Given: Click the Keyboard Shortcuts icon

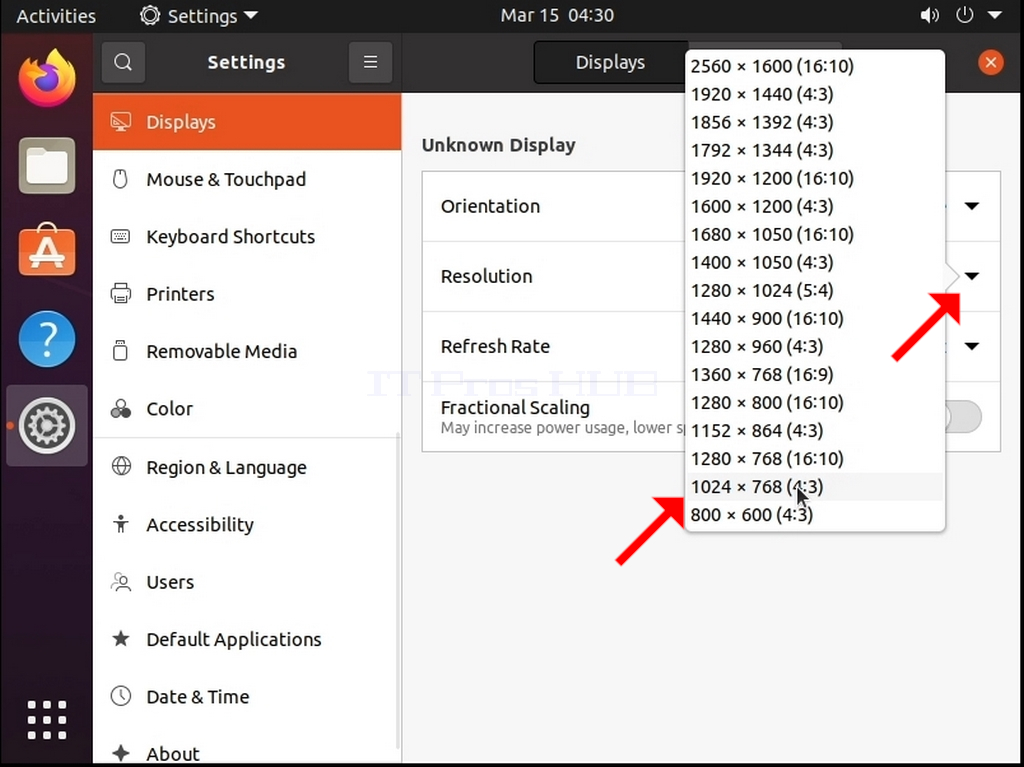Looking at the screenshot, I should click(x=120, y=236).
